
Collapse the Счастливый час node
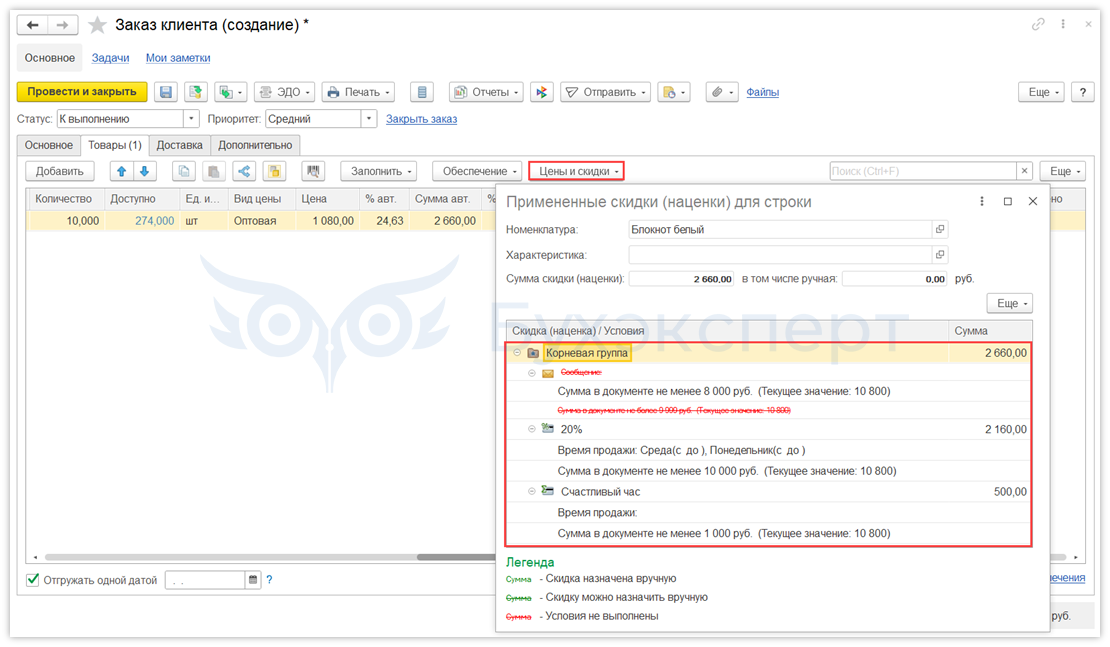[x=532, y=491]
